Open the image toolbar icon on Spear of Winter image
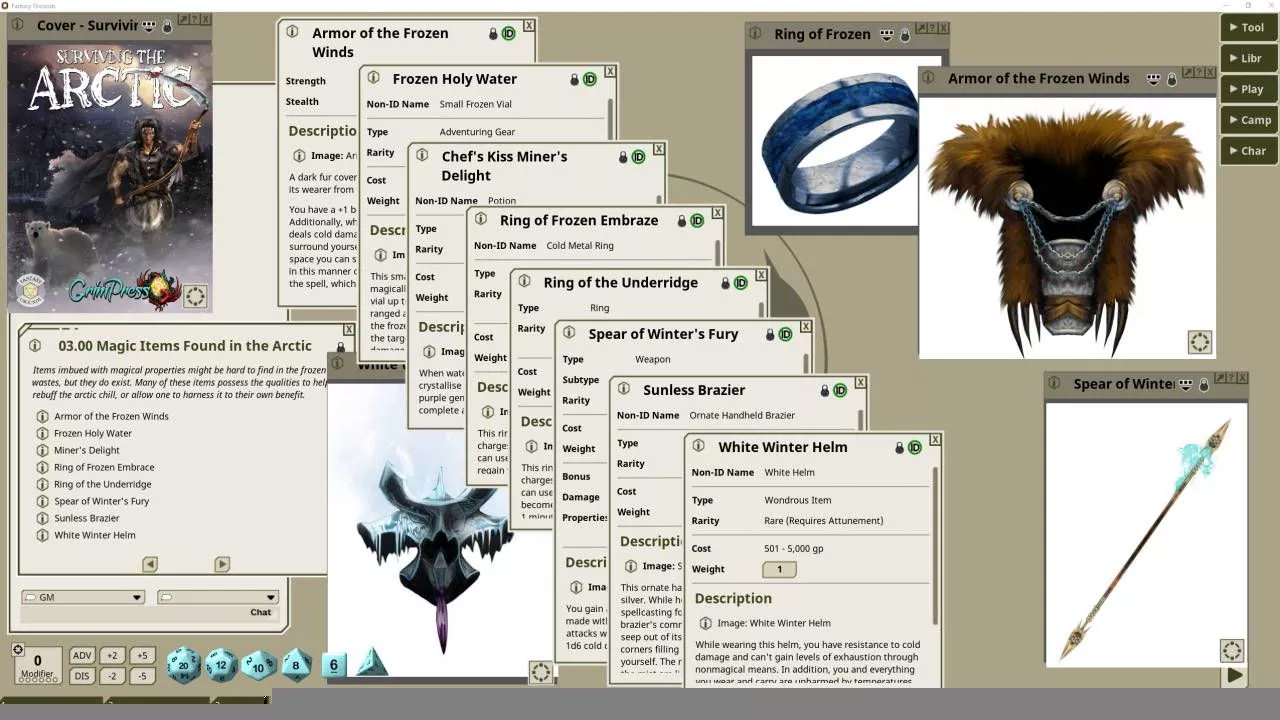Screen dimensions: 1280x720 pos(1231,651)
